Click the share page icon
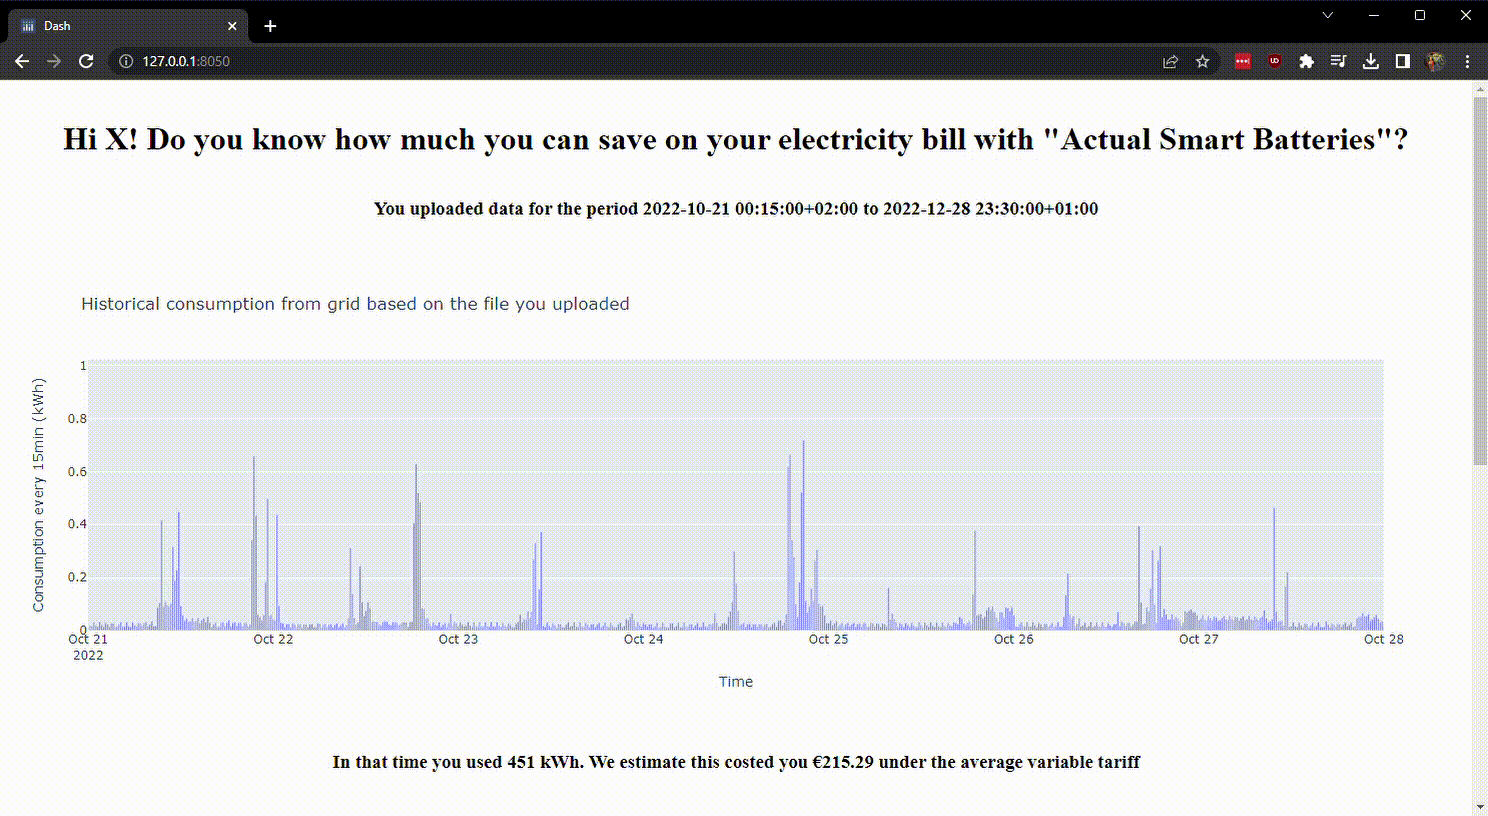1488x816 pixels. pos(1170,61)
